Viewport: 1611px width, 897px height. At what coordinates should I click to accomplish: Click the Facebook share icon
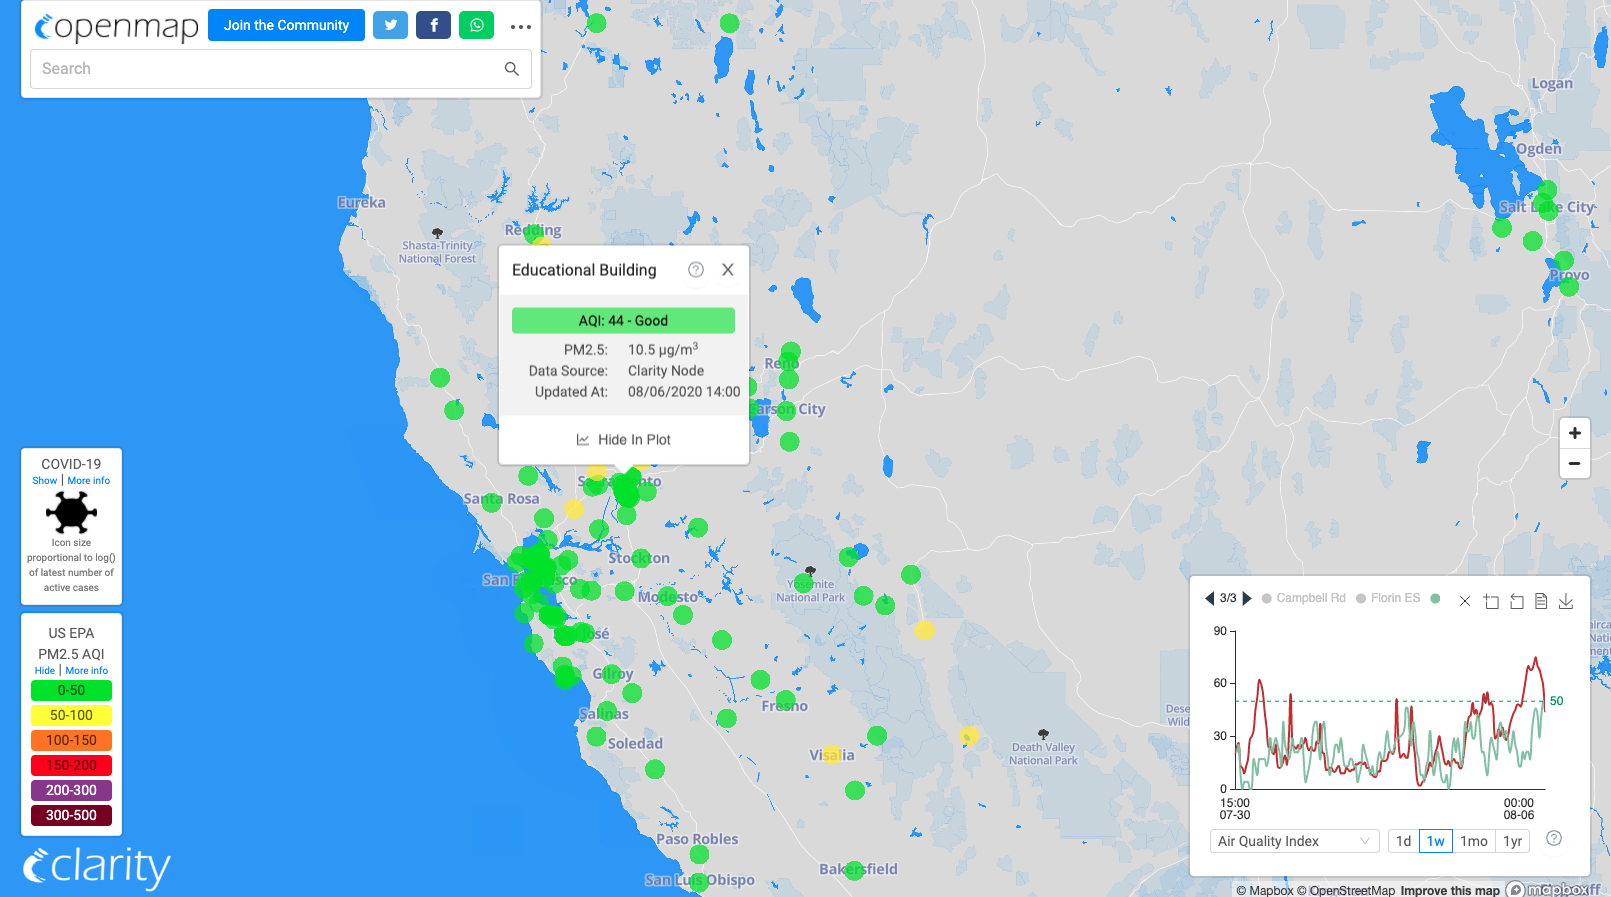[x=433, y=26]
